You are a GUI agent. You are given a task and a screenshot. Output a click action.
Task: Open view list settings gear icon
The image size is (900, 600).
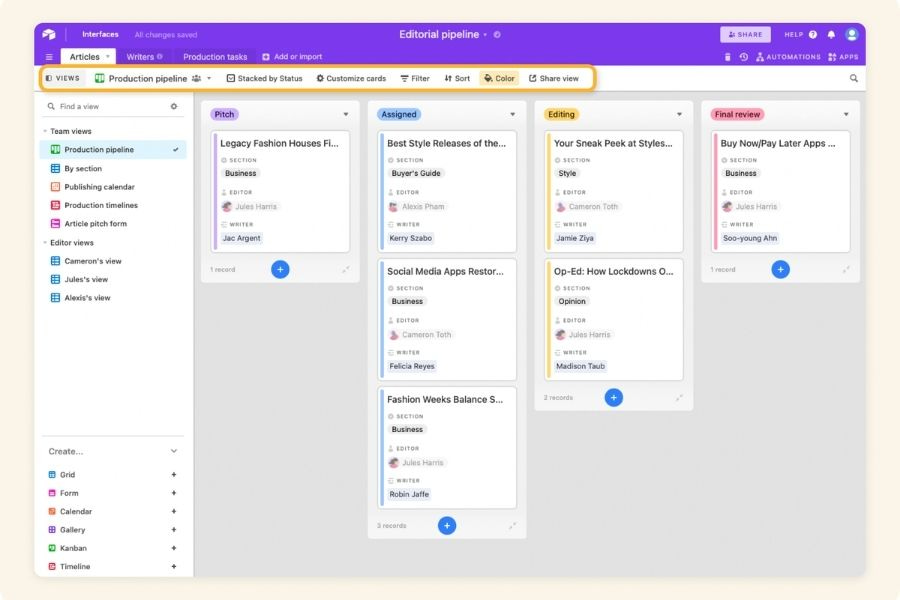pos(174,106)
